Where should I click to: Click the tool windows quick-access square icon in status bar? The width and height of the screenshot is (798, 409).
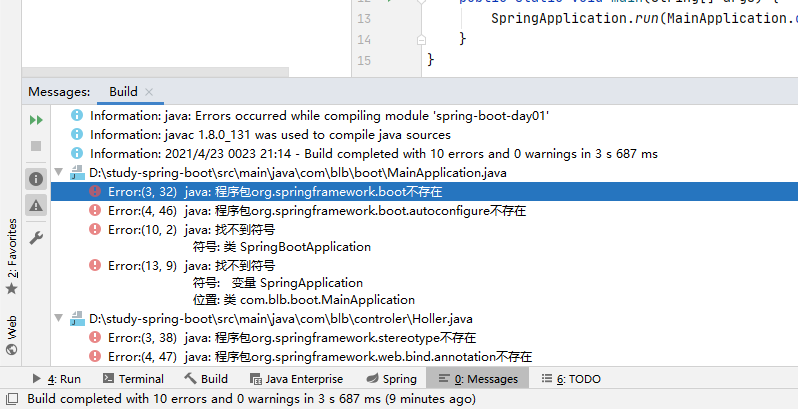pos(11,399)
